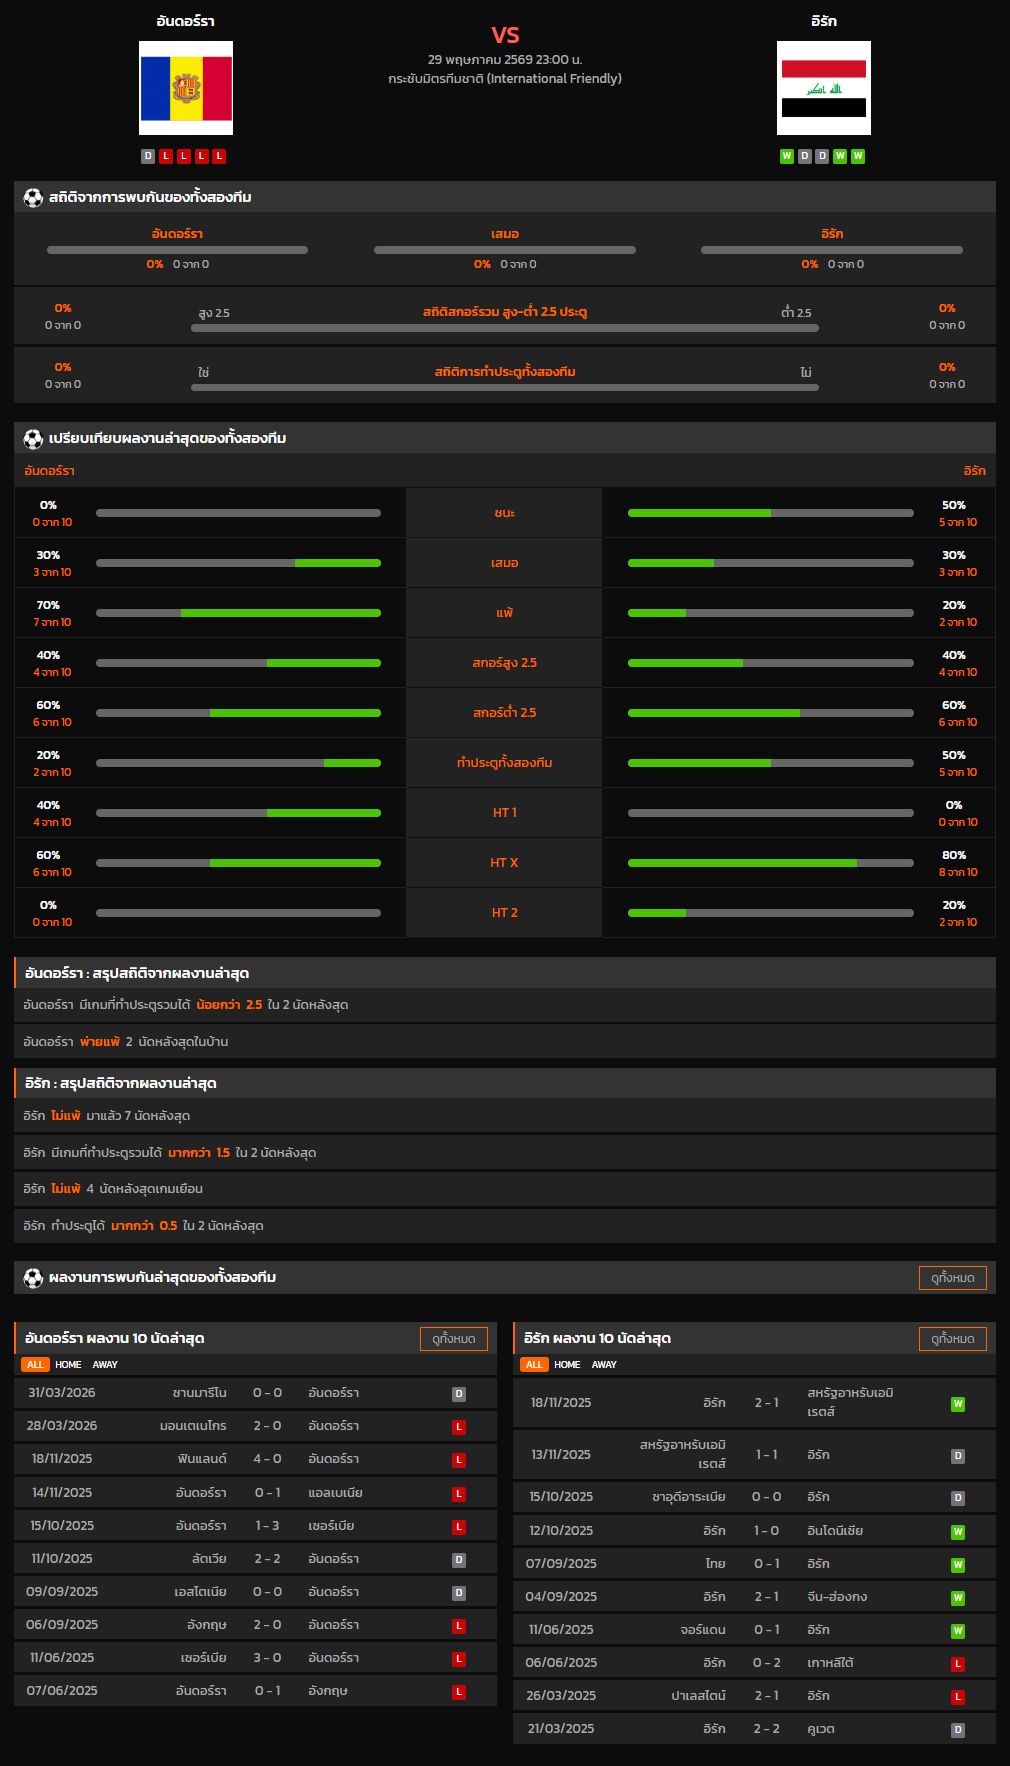Image resolution: width=1010 pixels, height=1766 pixels.
Task: Click L badge on Finland 4-0 Andorra row
Action: pyautogui.click(x=459, y=1460)
